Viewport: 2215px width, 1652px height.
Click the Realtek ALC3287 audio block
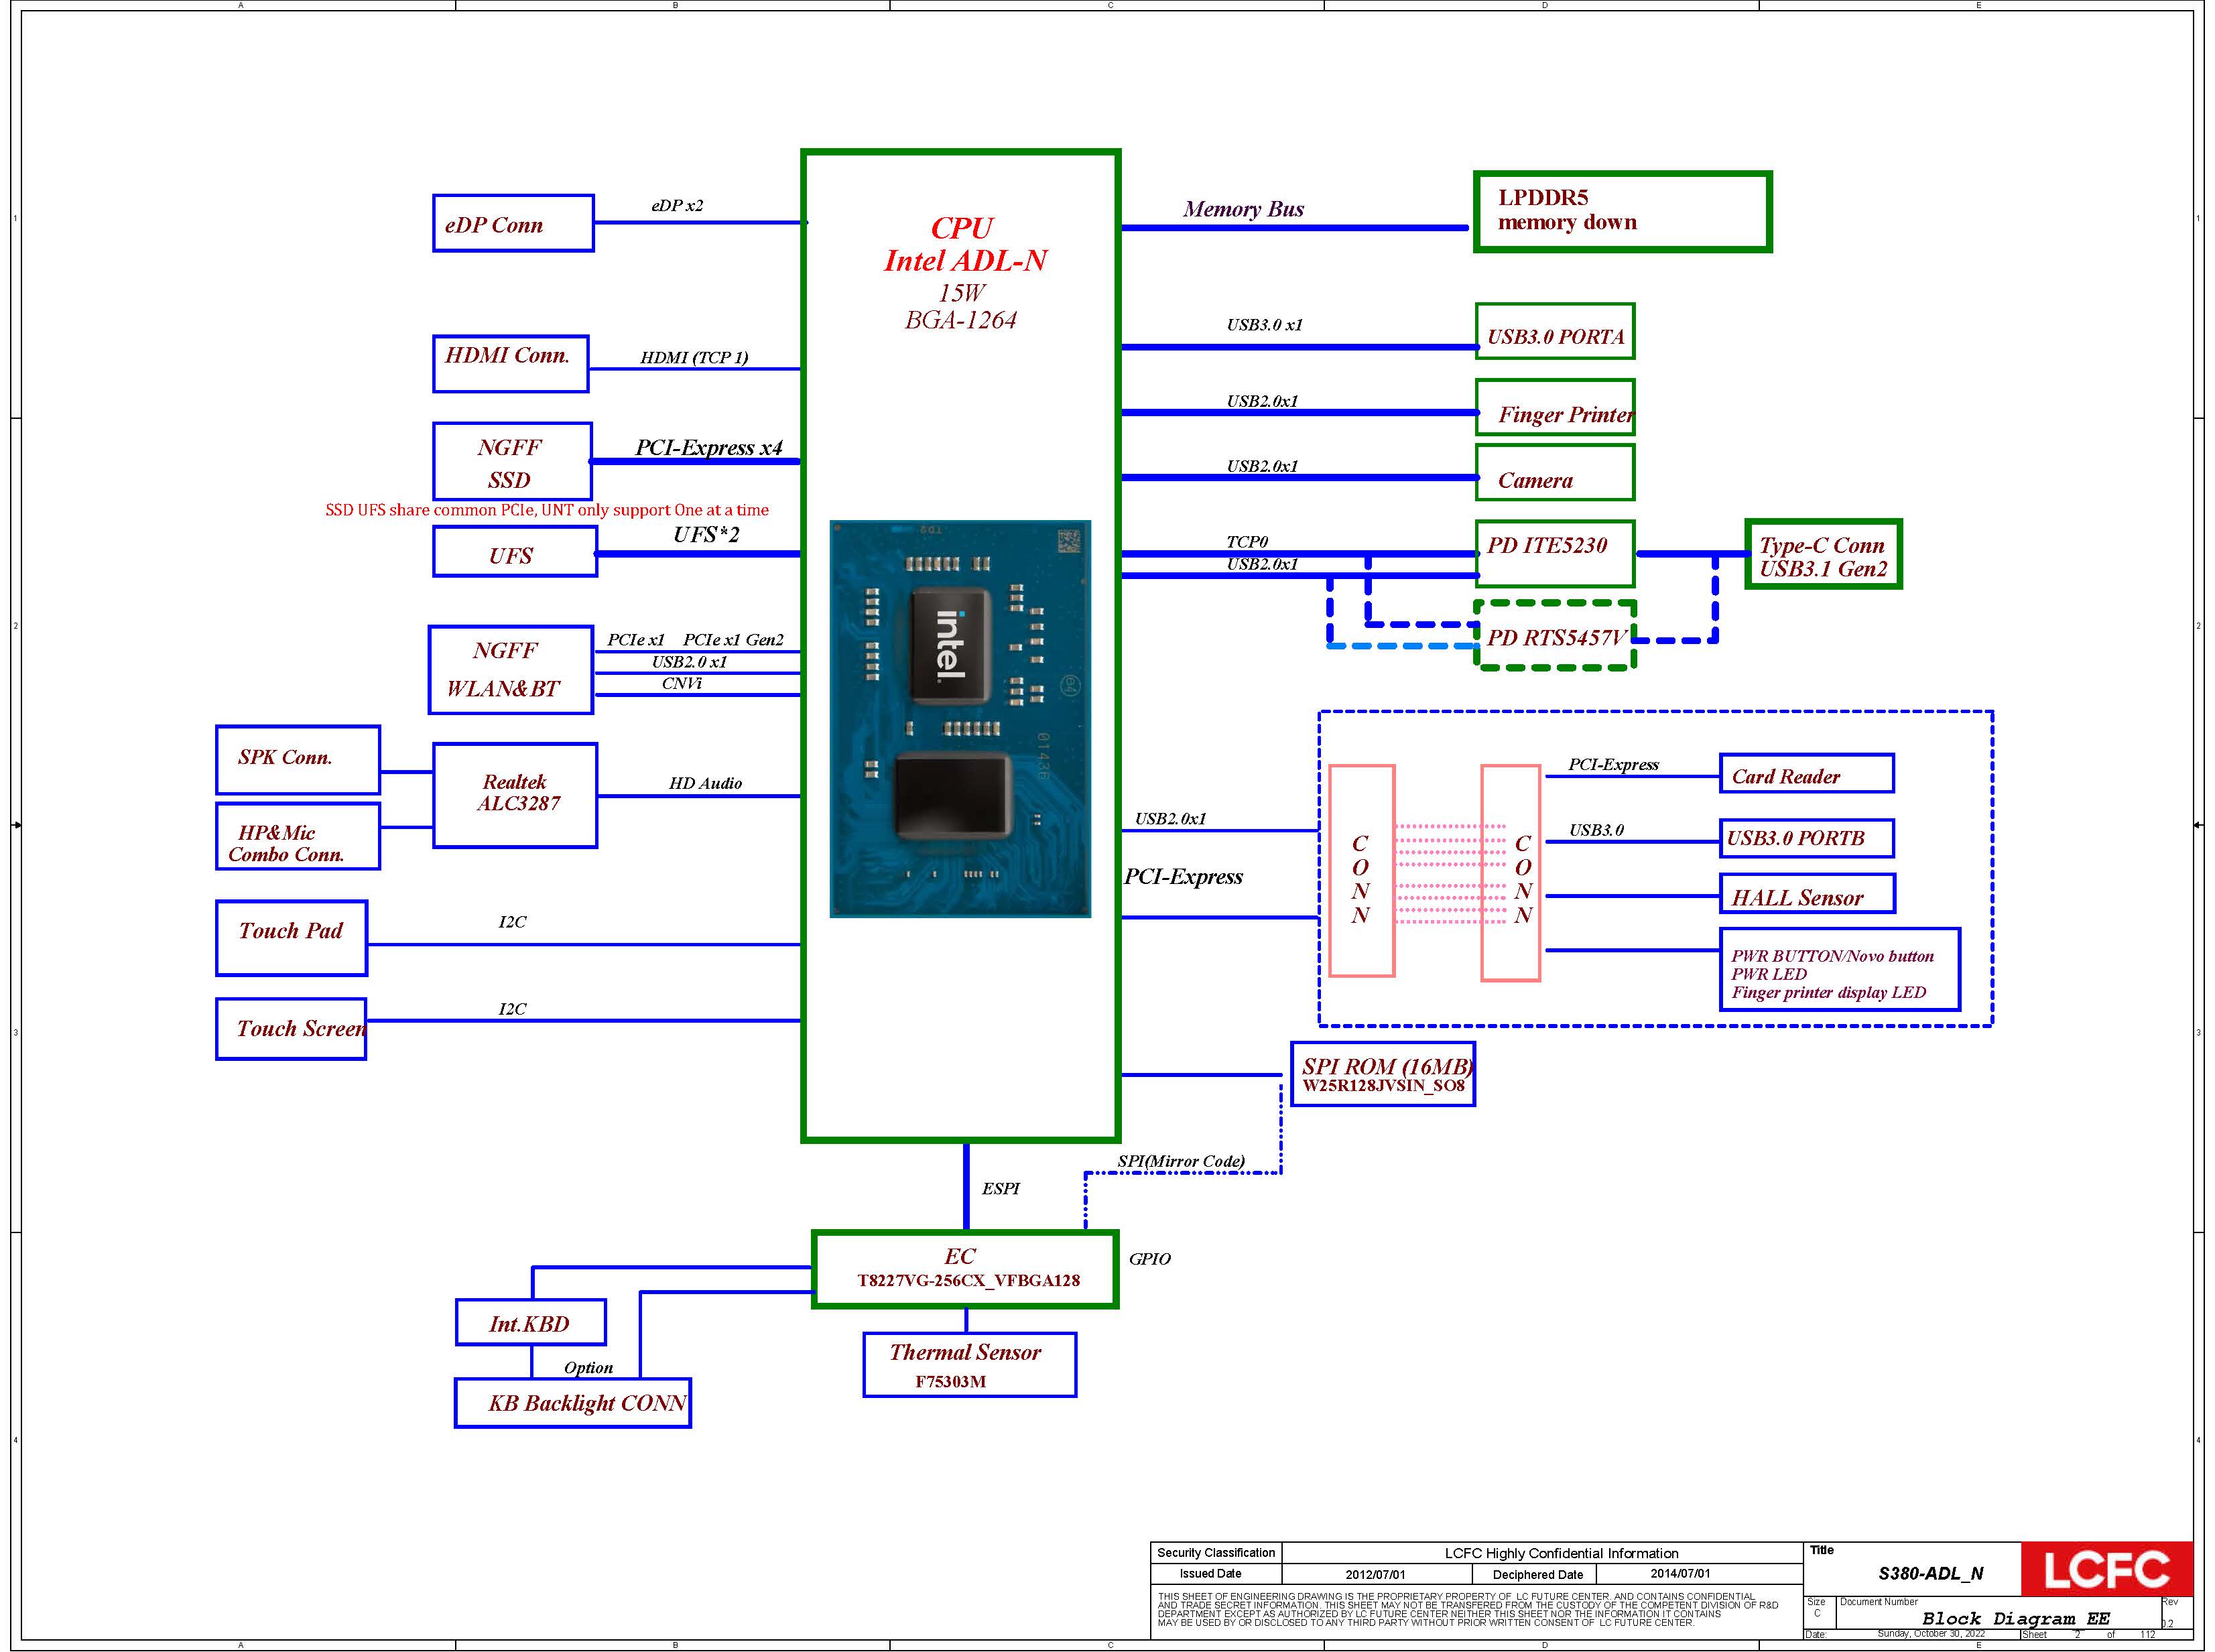click(x=515, y=795)
